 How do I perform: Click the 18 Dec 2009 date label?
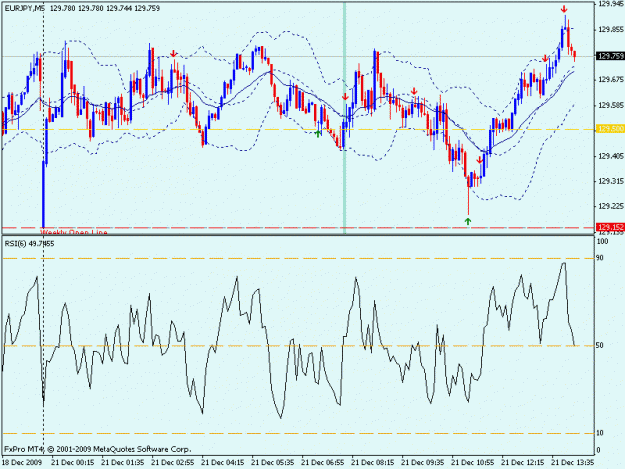22,462
